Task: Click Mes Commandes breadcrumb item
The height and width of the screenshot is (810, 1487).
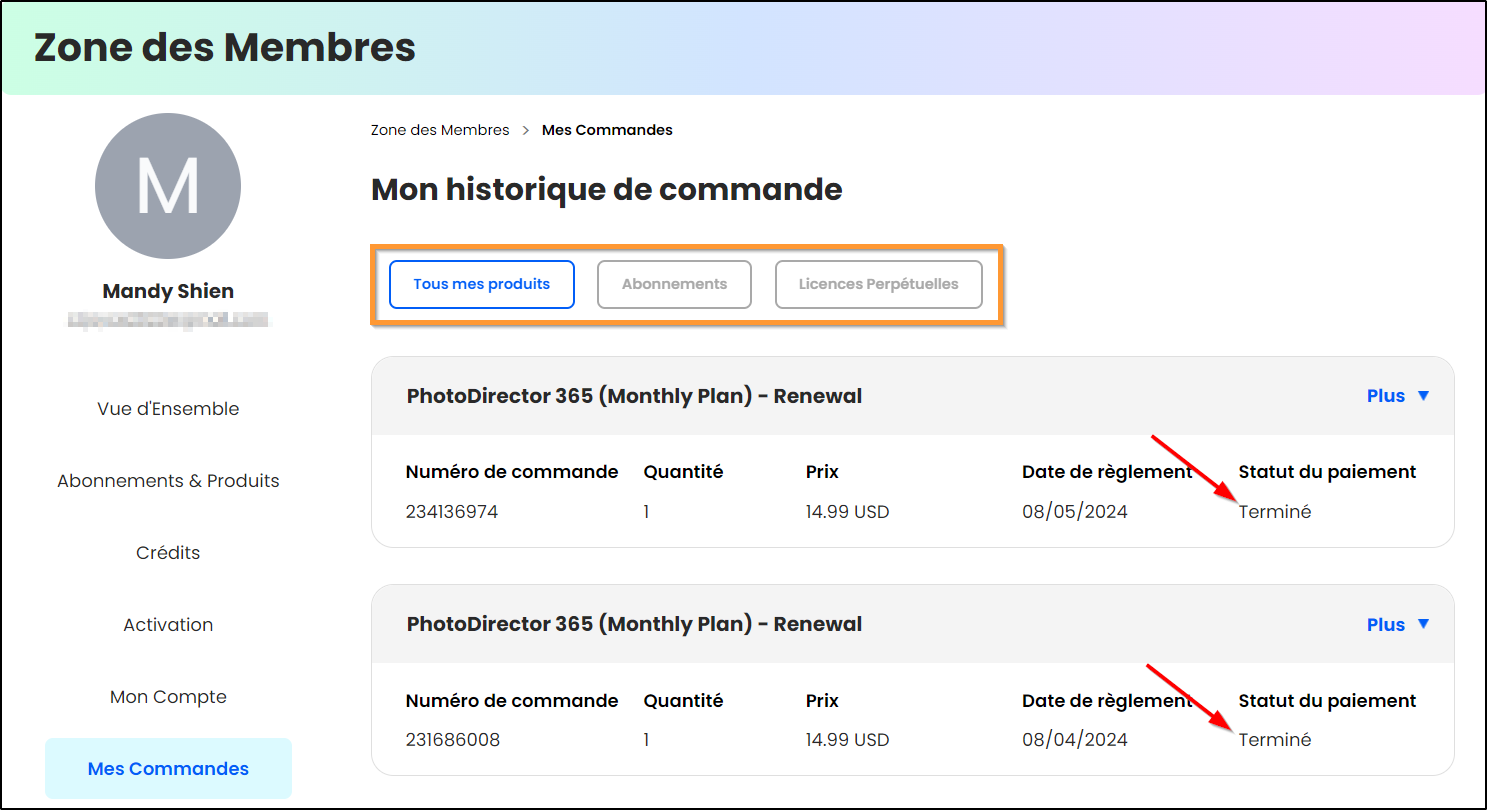Action: 607,130
